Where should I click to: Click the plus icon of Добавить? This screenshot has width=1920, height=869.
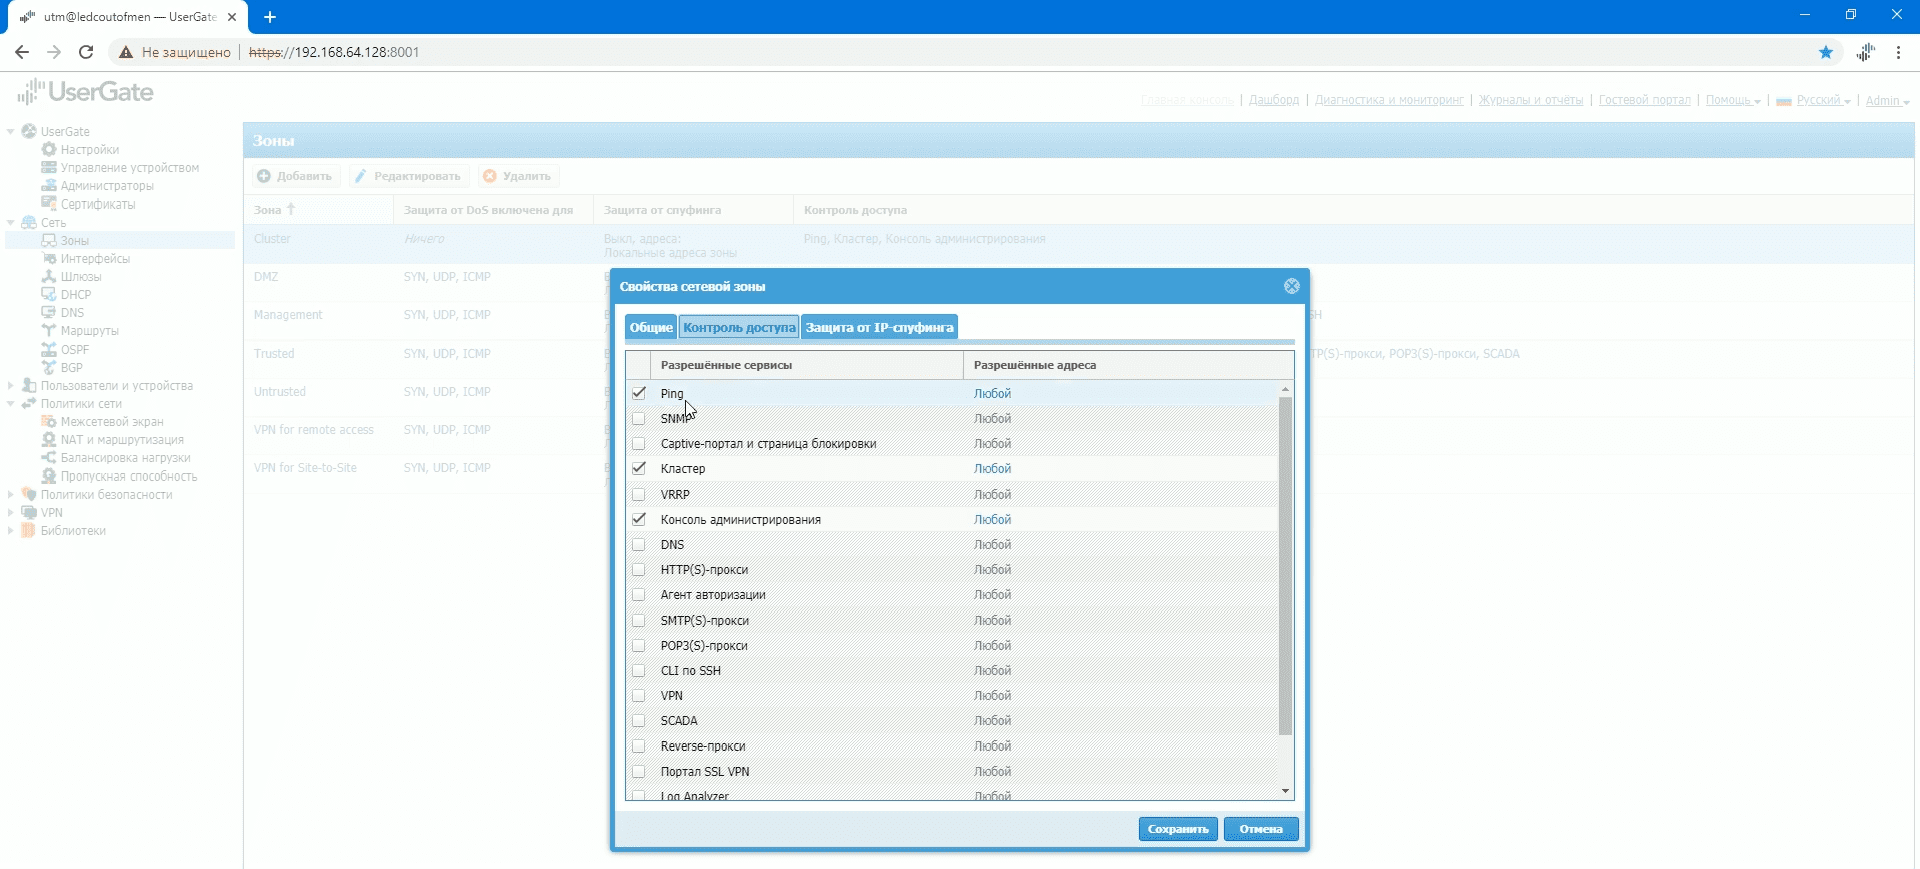(x=264, y=176)
